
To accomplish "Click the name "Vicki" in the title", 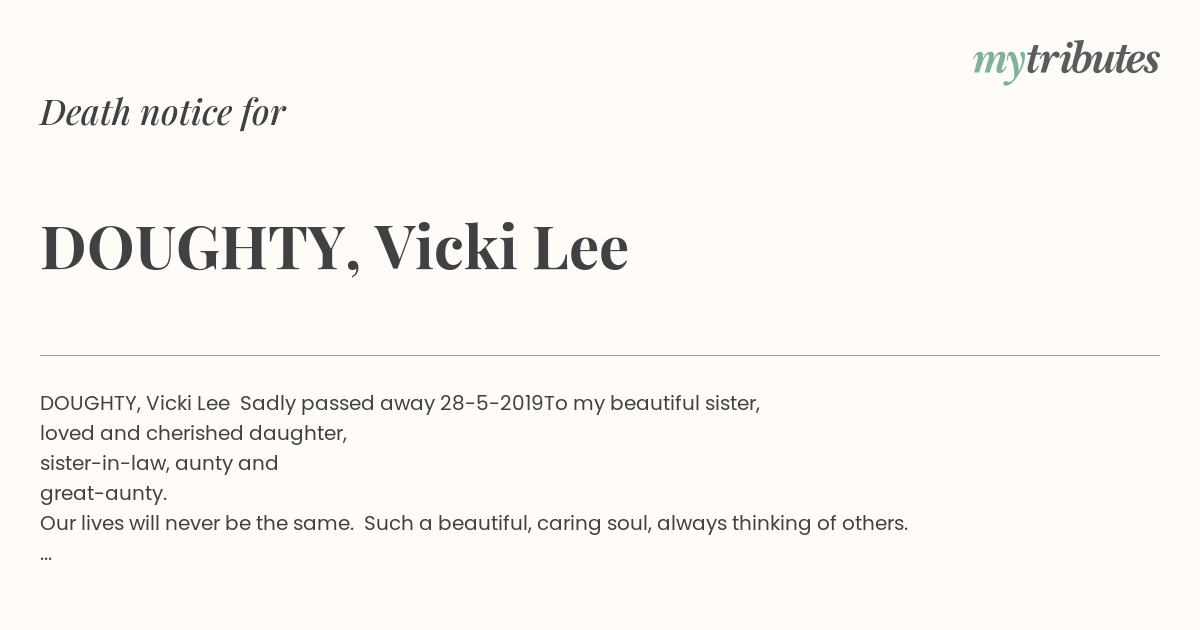I will tap(446, 246).
